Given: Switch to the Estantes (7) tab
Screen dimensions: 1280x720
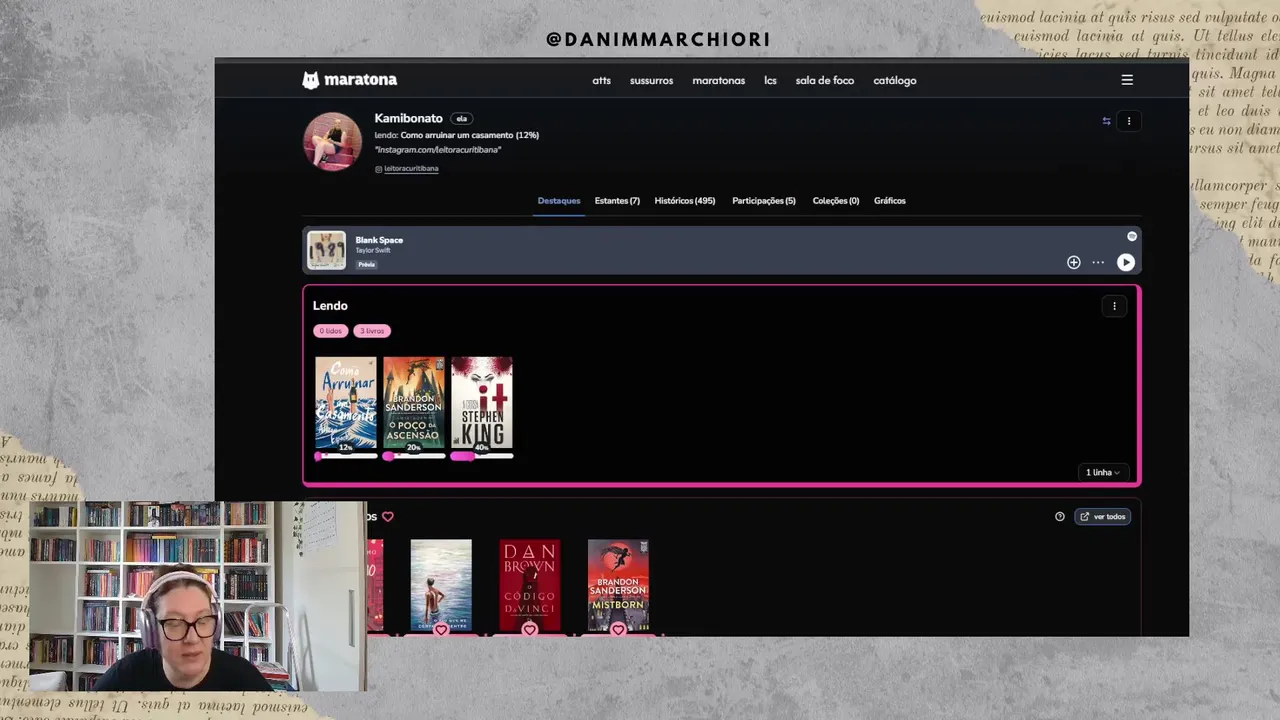Looking at the screenshot, I should [x=617, y=201].
